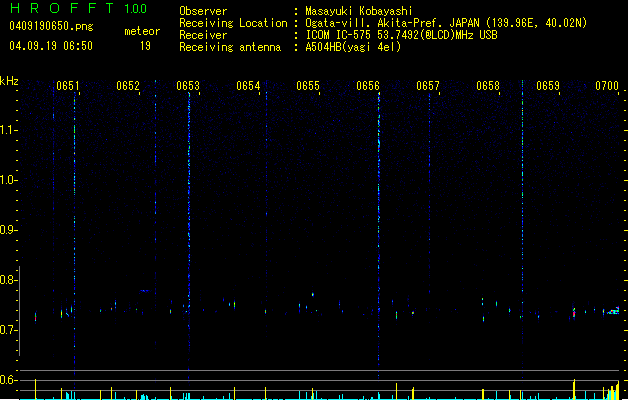Click the 0654 time marker

[248, 86]
